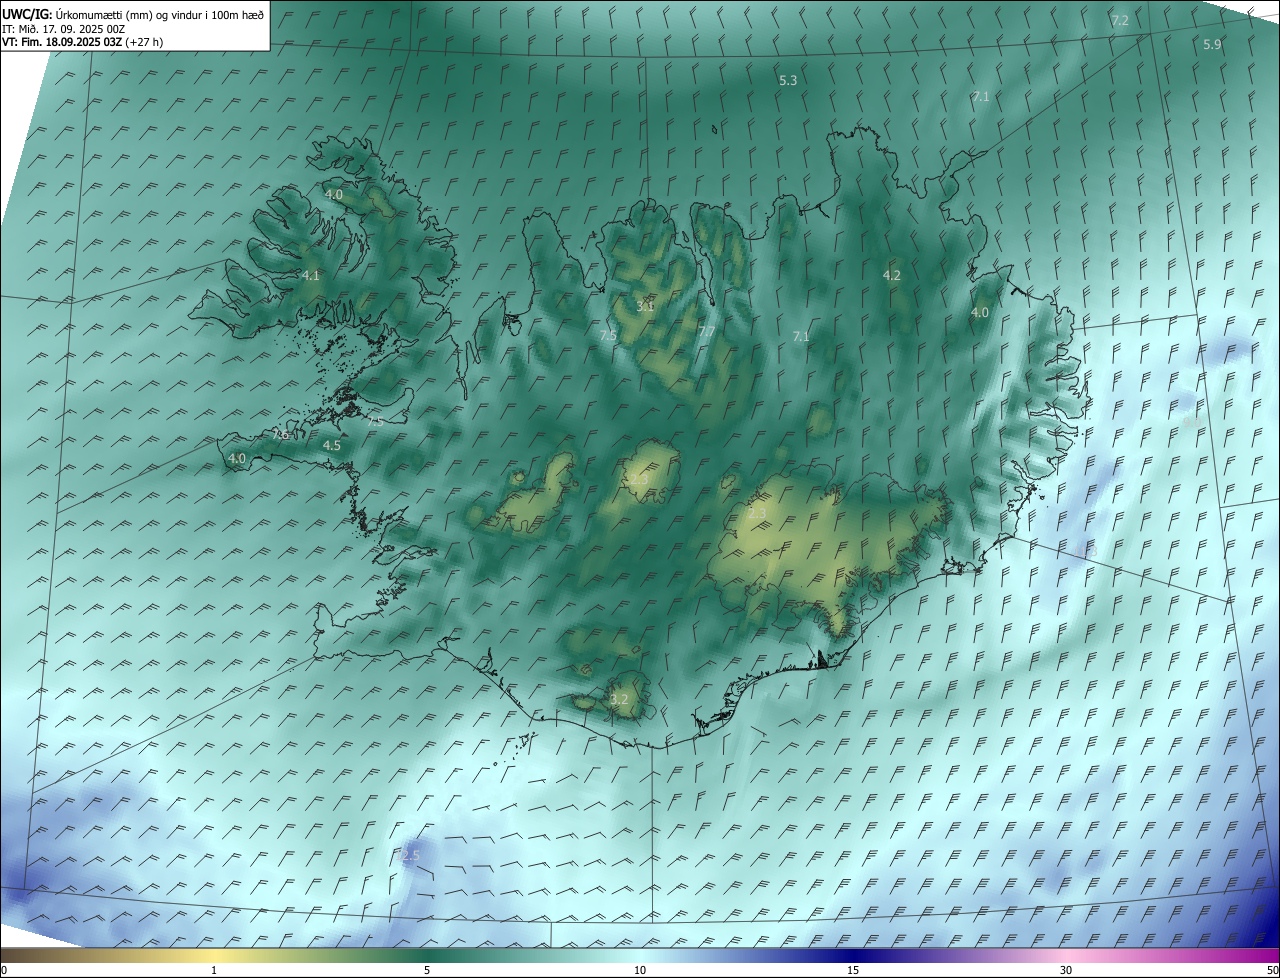Screen dimensions: 1280x978
Task: Click the 'VT: Fim. 18.09.2025 03Z' valid time
Action: [x=60, y=42]
